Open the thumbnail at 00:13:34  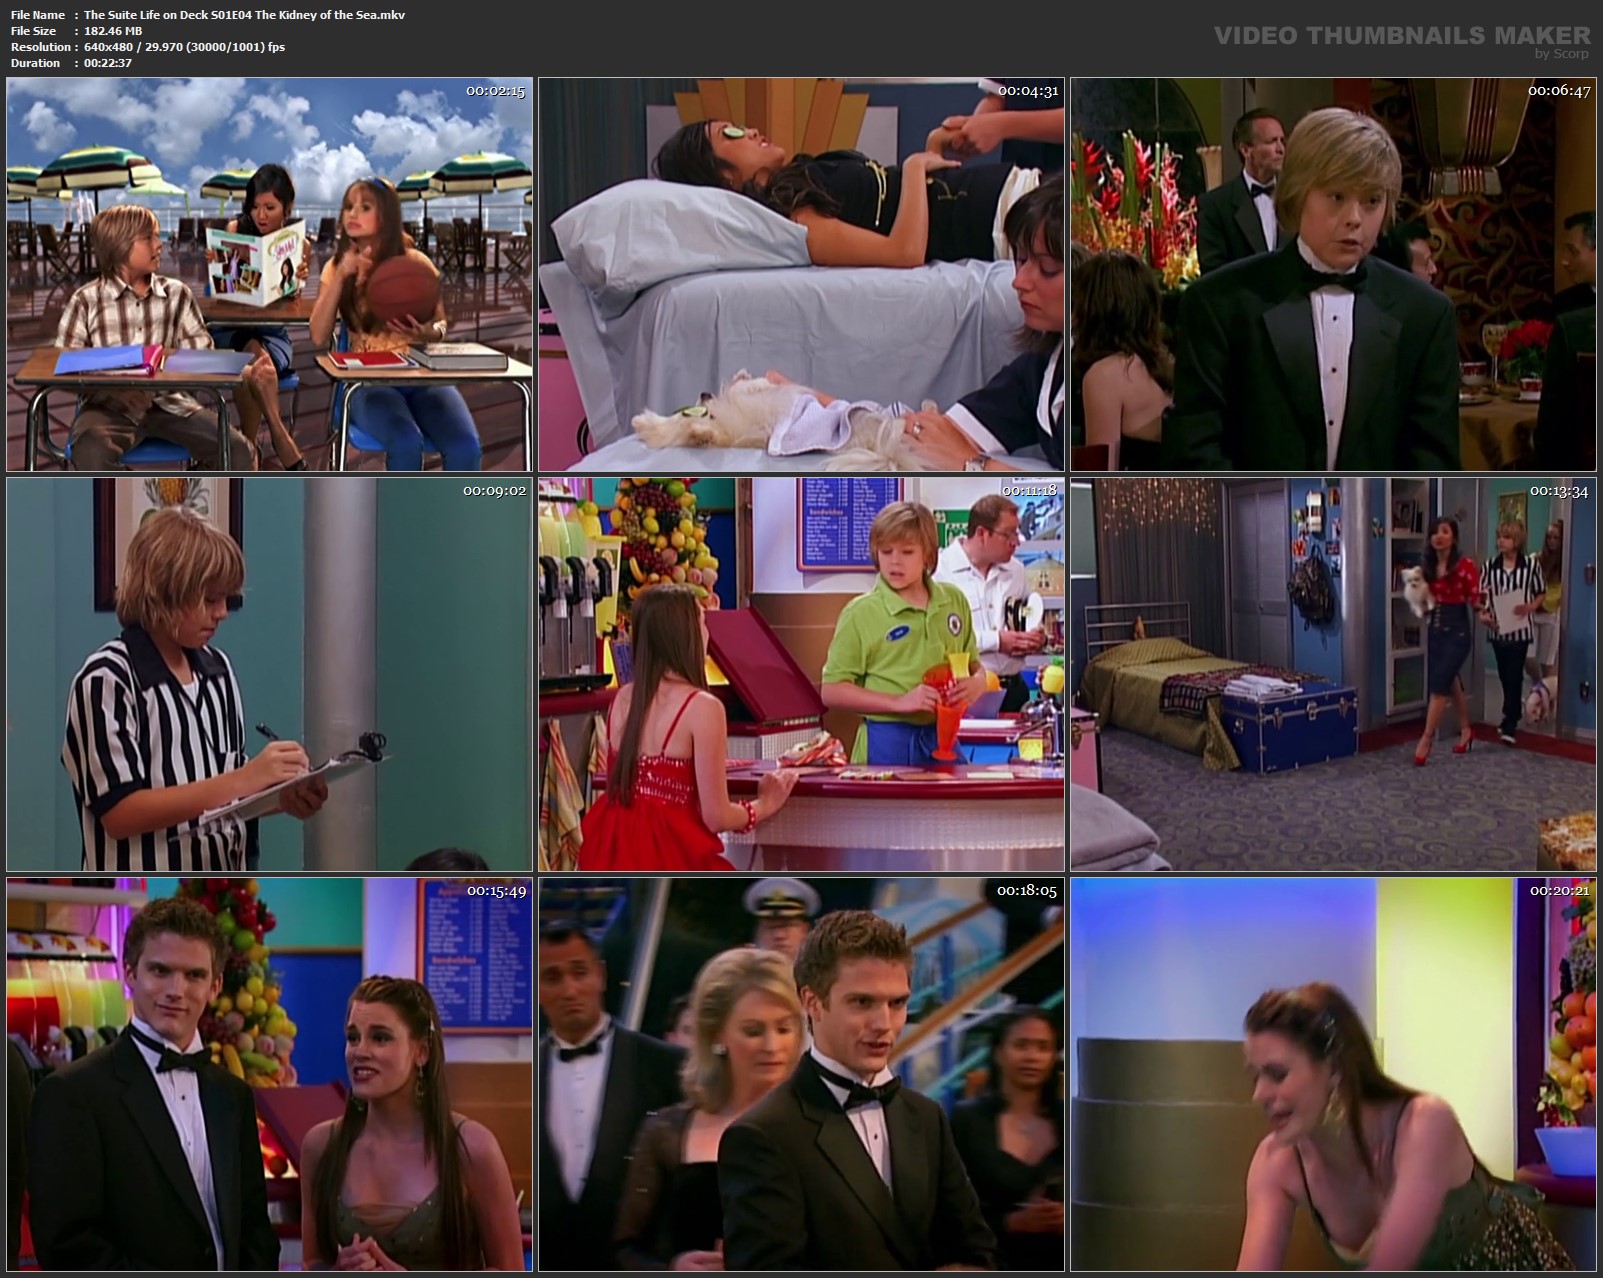tap(1333, 674)
